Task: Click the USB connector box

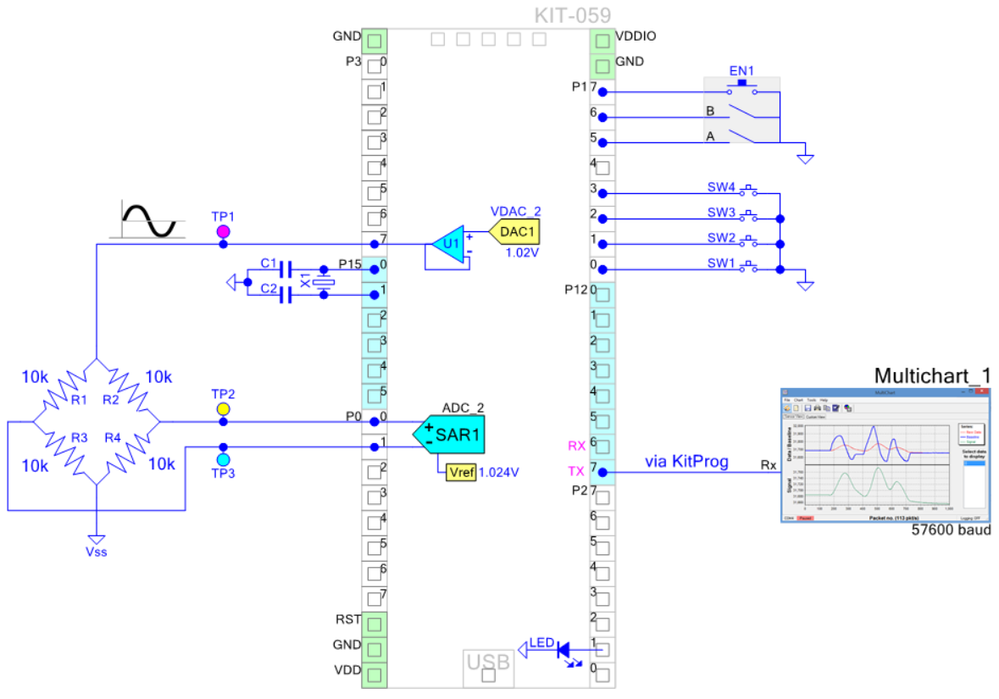Action: [488, 664]
